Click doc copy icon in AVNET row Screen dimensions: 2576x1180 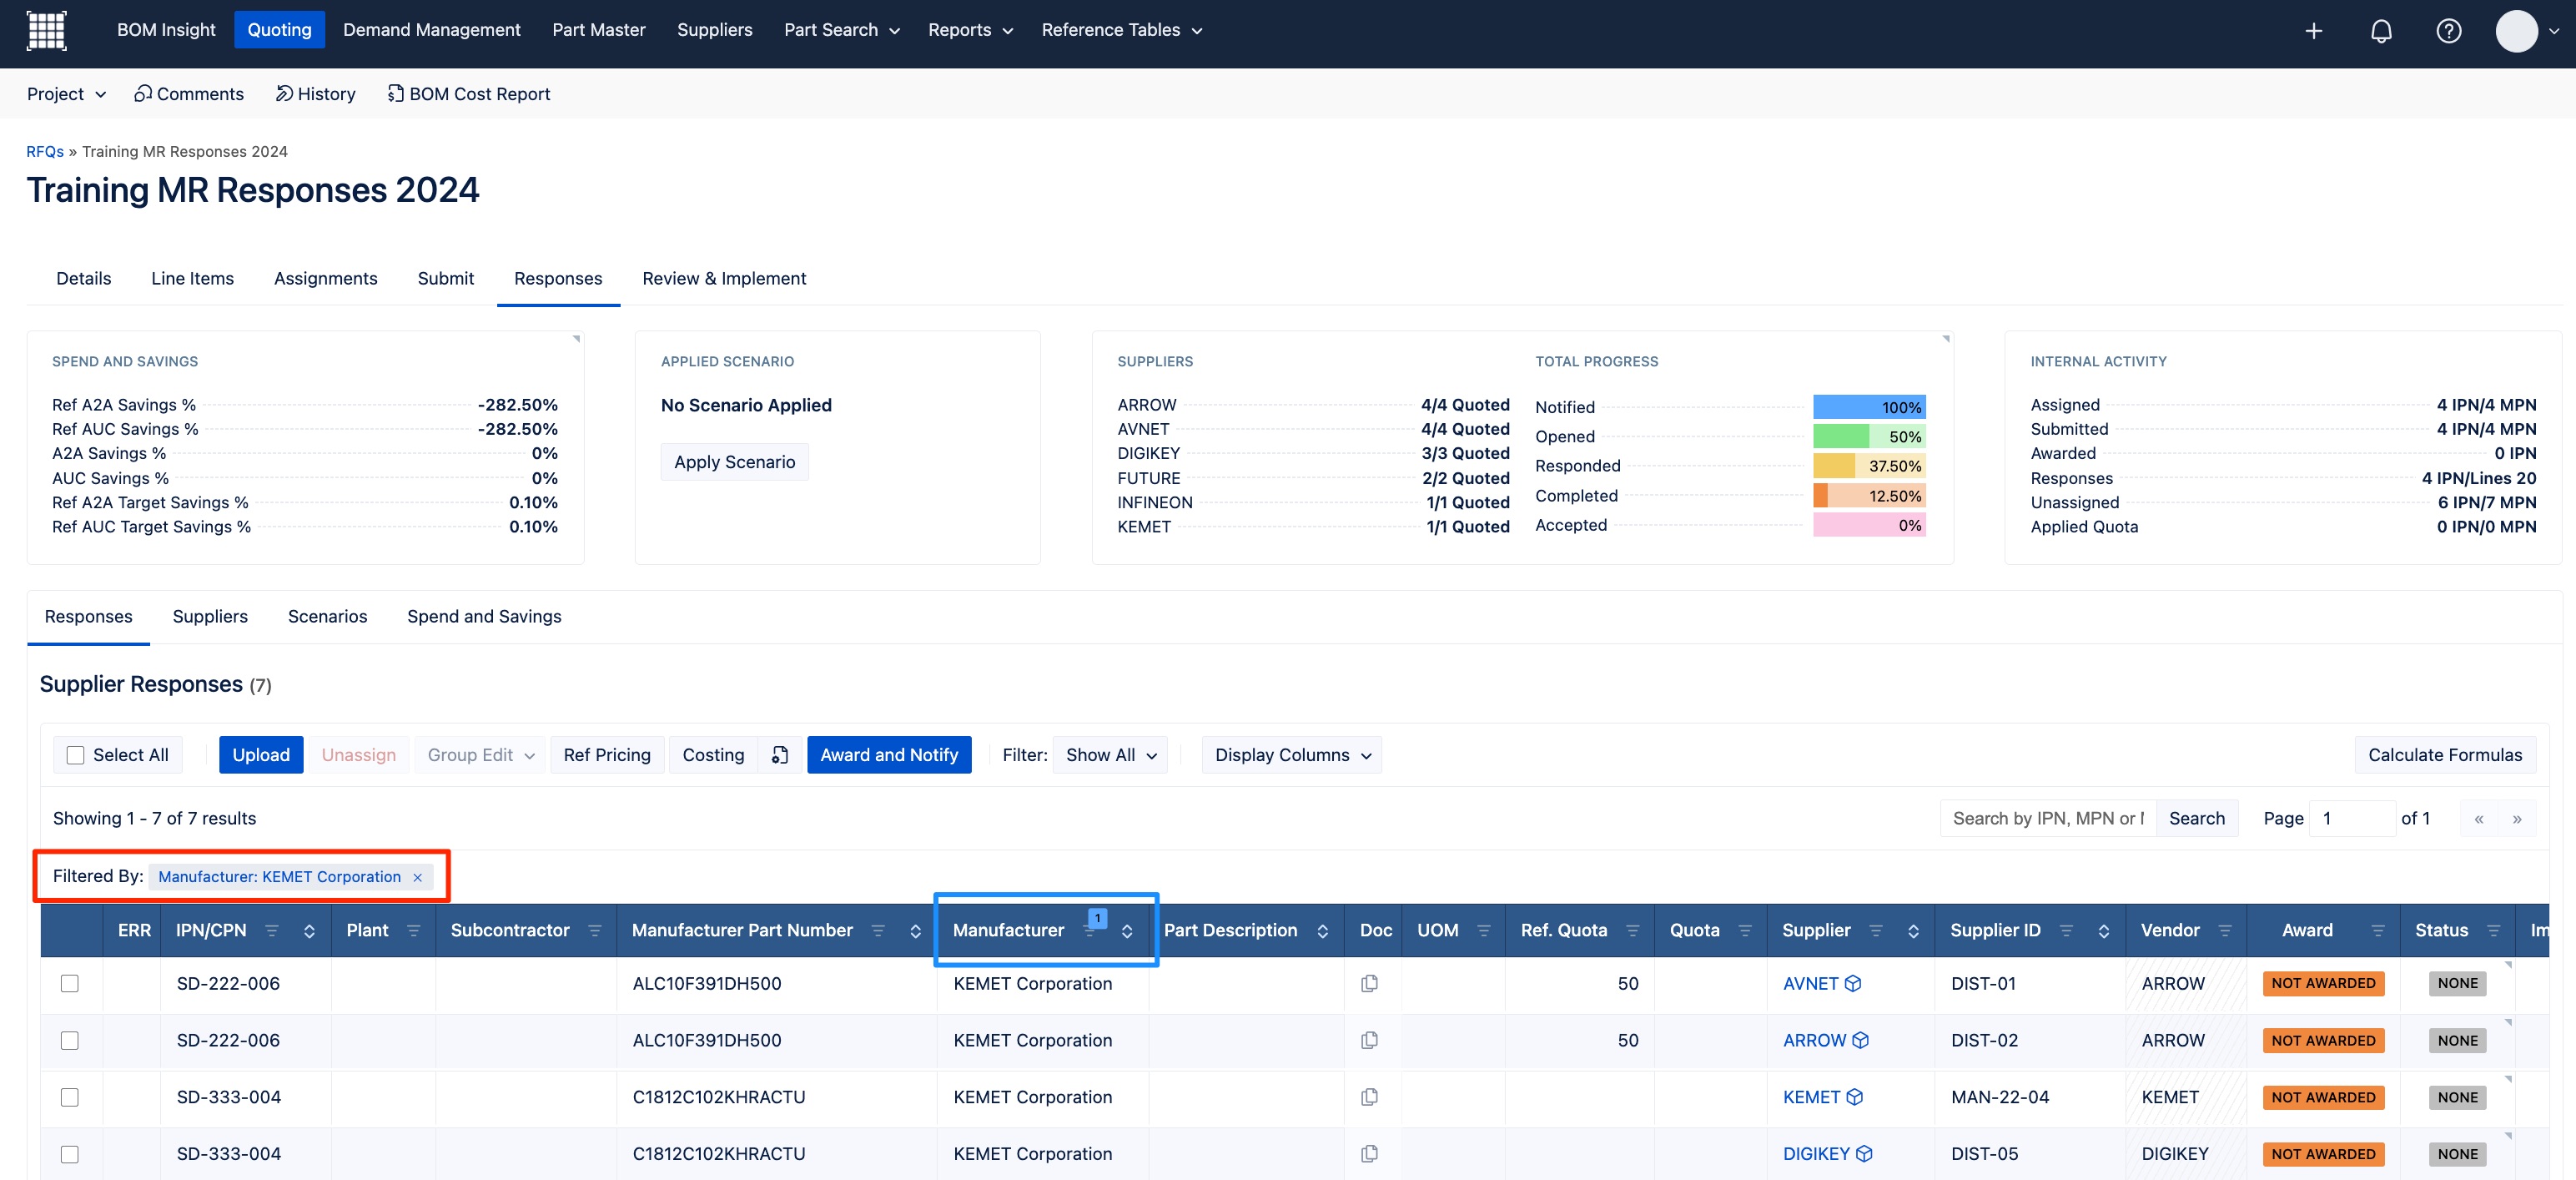1369,983
